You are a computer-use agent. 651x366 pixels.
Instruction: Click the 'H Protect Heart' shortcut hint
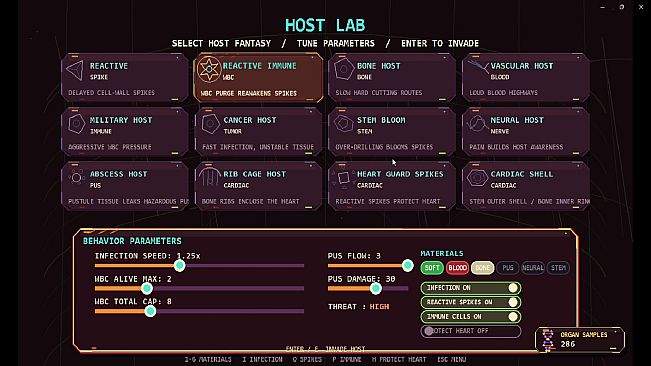click(x=399, y=359)
